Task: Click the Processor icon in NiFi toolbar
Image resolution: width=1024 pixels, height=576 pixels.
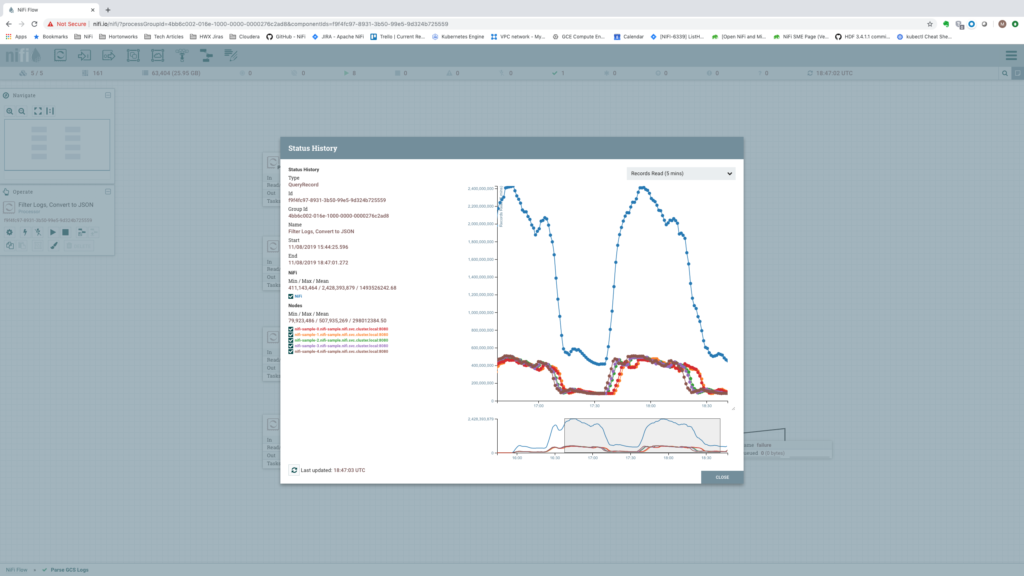Action: pyautogui.click(x=61, y=55)
